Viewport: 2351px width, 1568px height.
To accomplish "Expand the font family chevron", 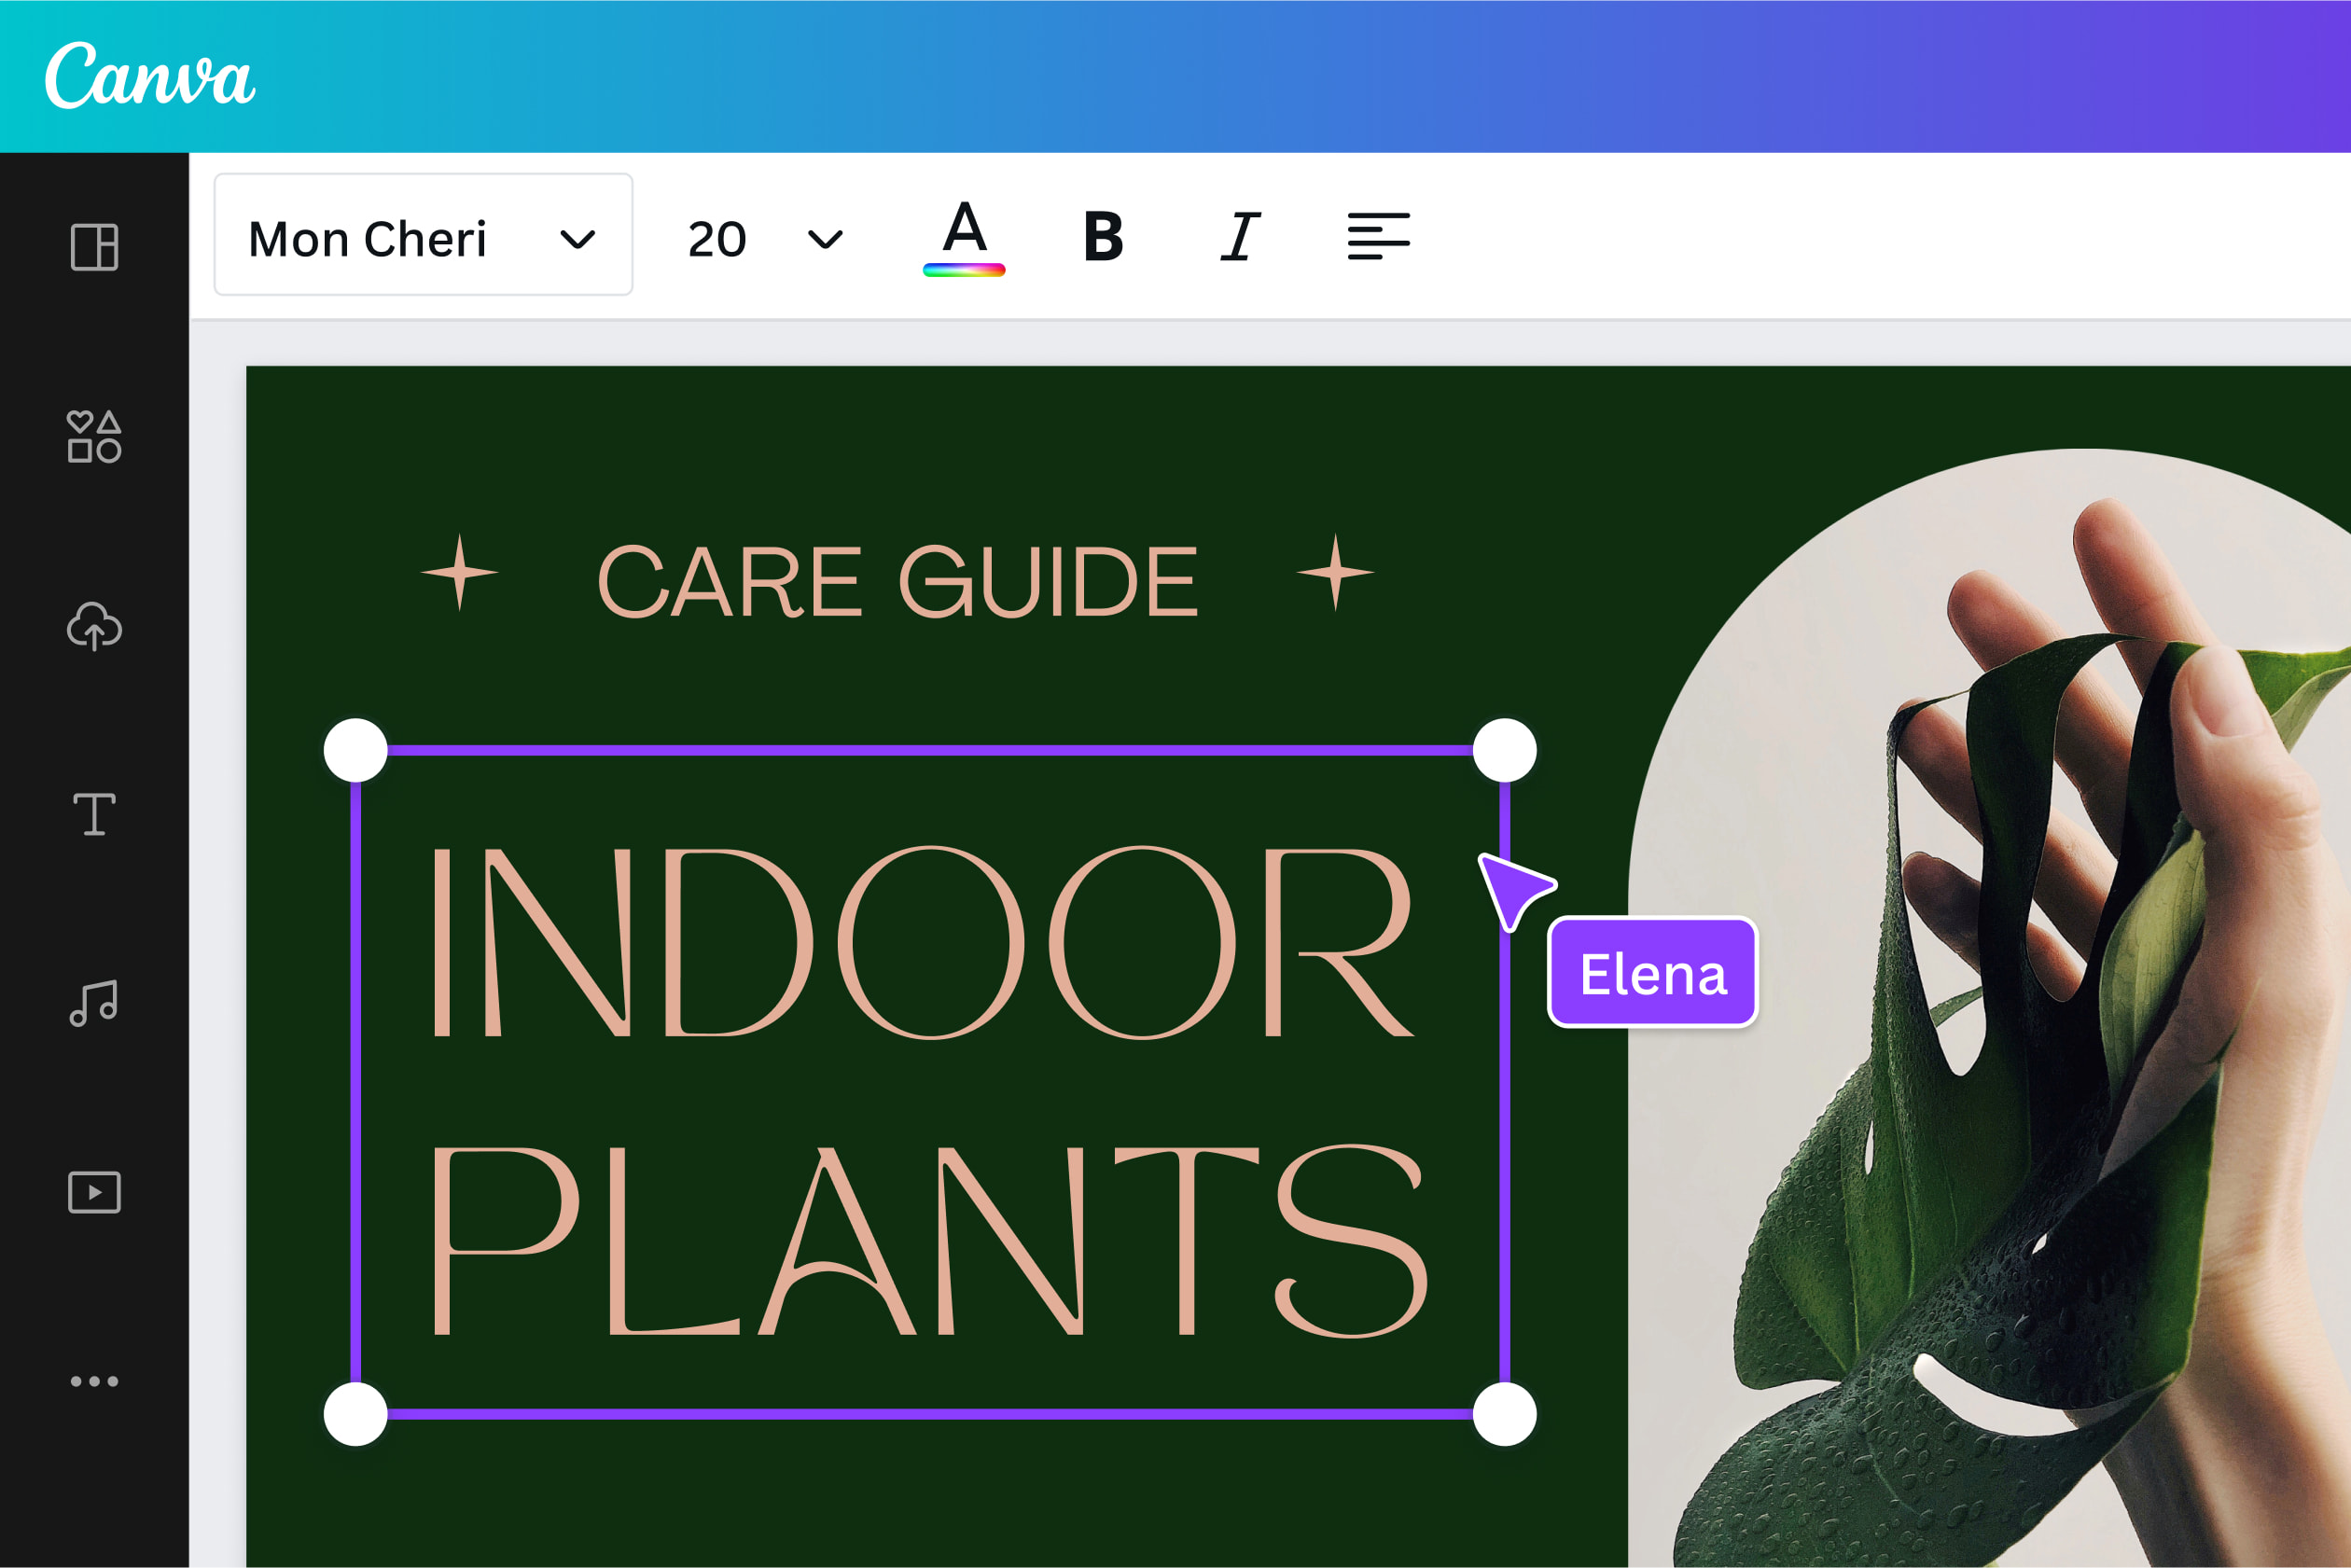I will pyautogui.click(x=577, y=238).
